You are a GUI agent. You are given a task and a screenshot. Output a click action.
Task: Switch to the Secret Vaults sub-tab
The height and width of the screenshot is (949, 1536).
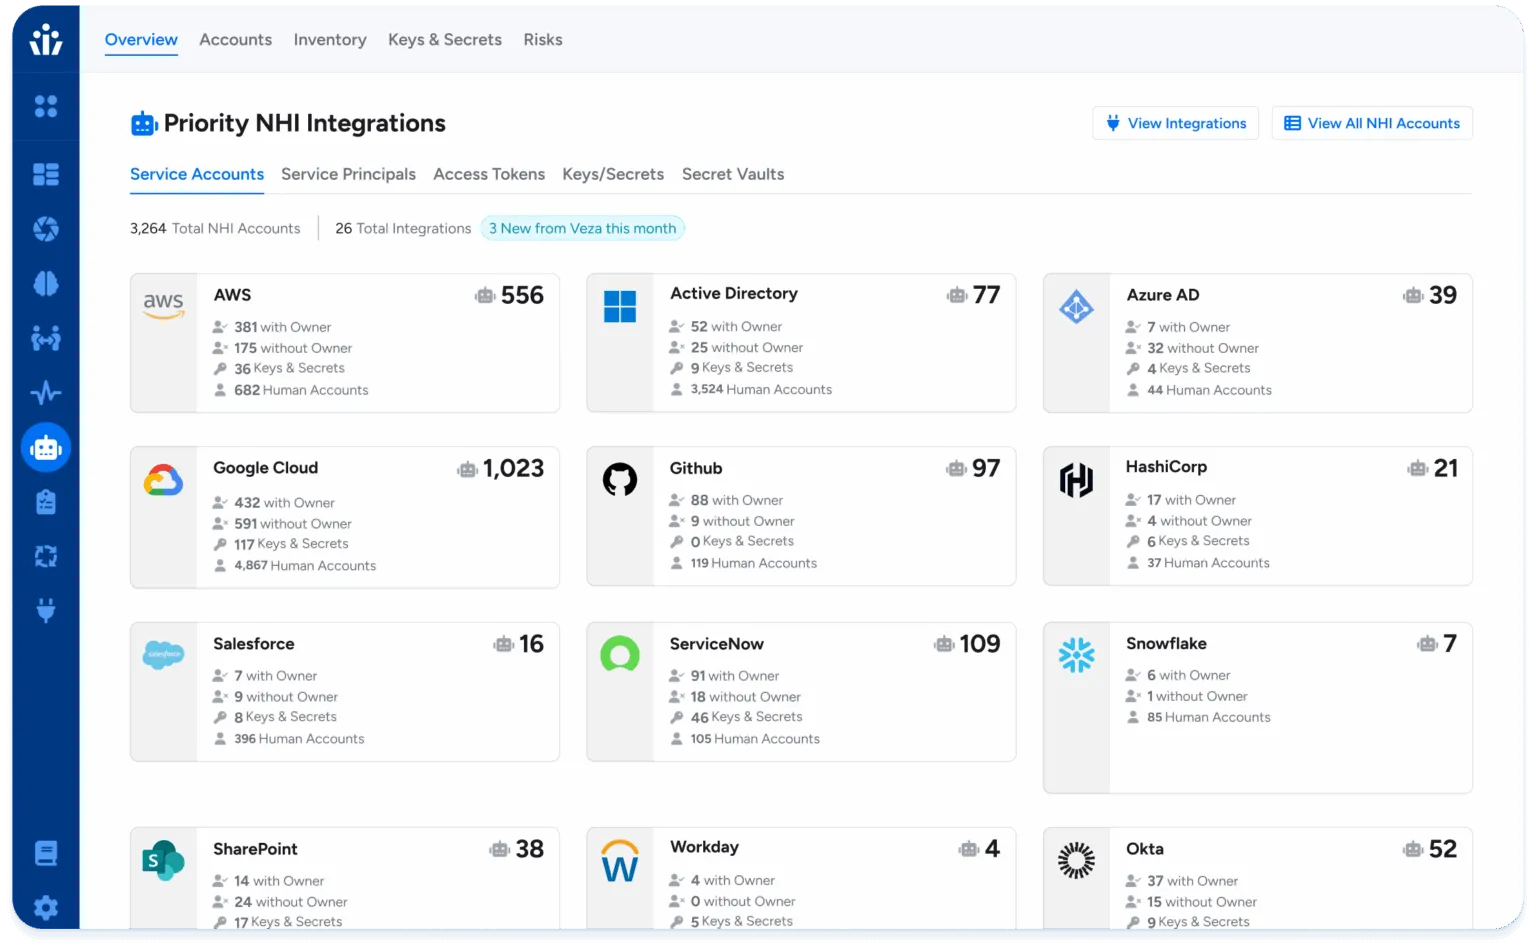click(733, 174)
